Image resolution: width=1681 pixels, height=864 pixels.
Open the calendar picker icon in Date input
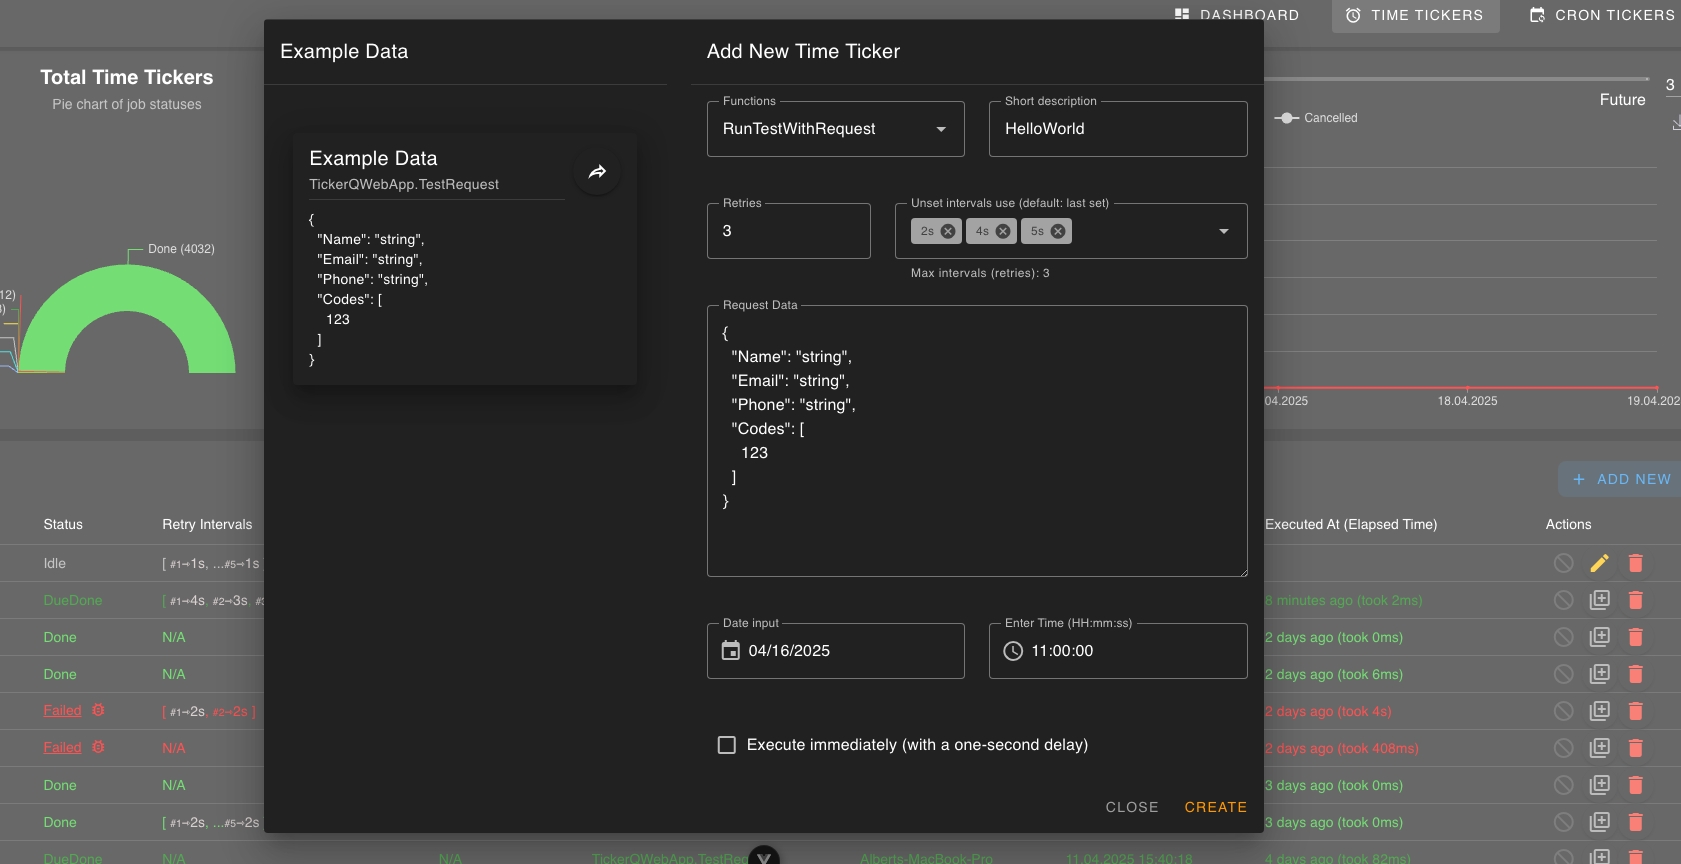(731, 650)
